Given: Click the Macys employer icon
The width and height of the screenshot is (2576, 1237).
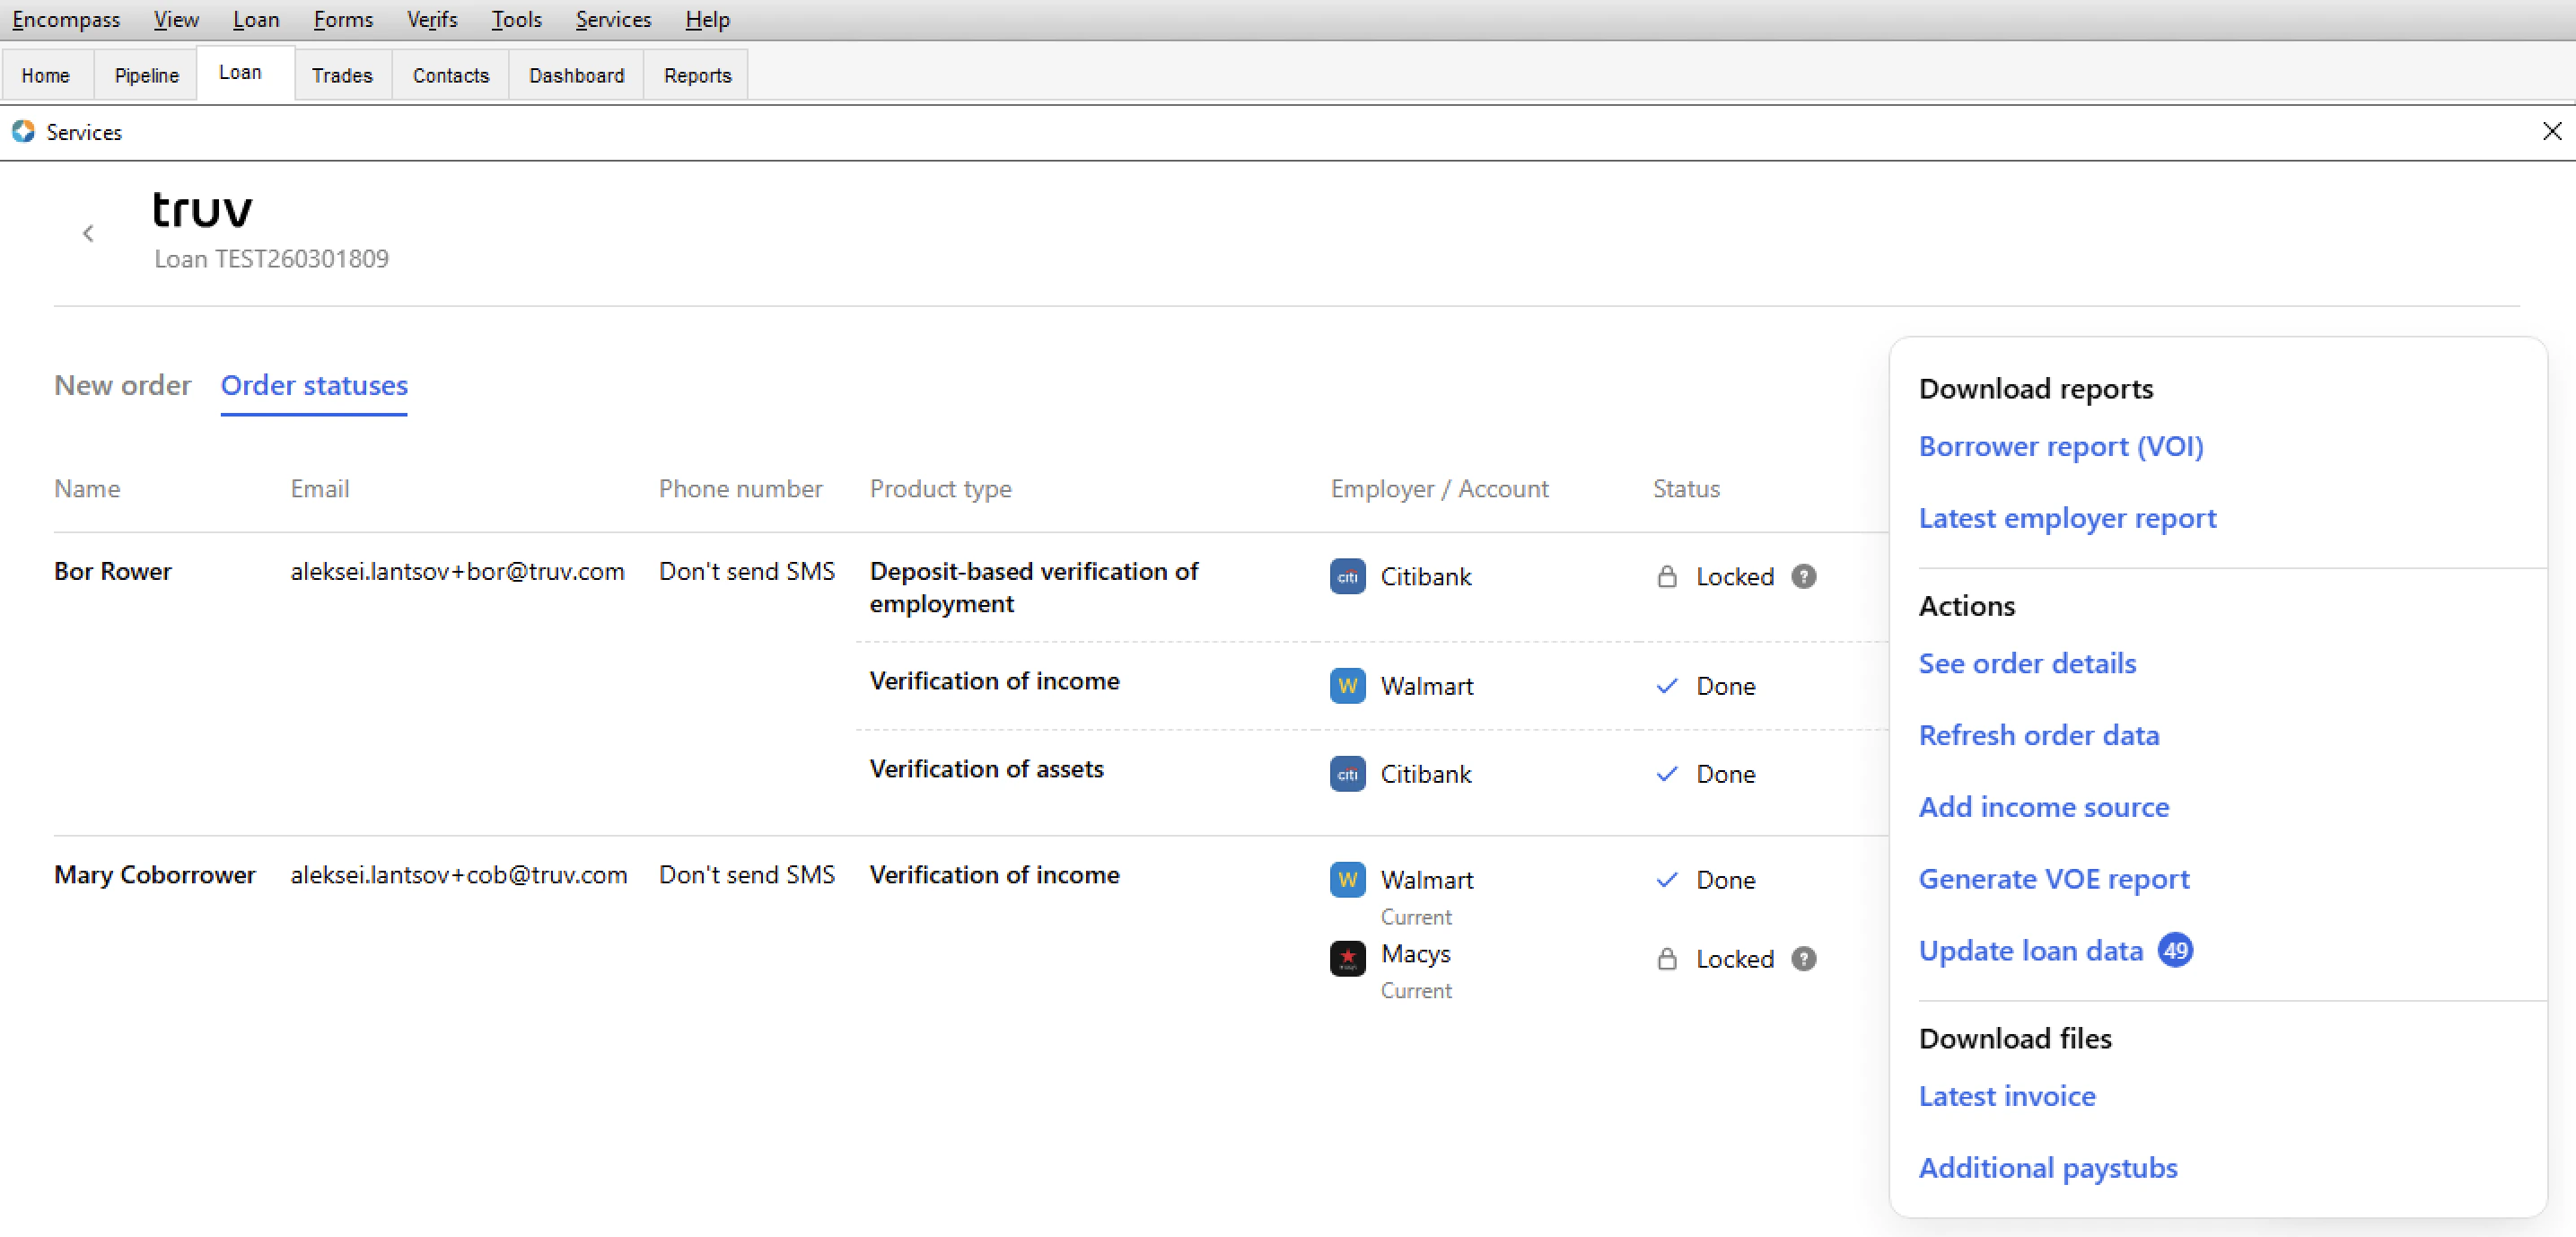Looking at the screenshot, I should click(x=1347, y=957).
